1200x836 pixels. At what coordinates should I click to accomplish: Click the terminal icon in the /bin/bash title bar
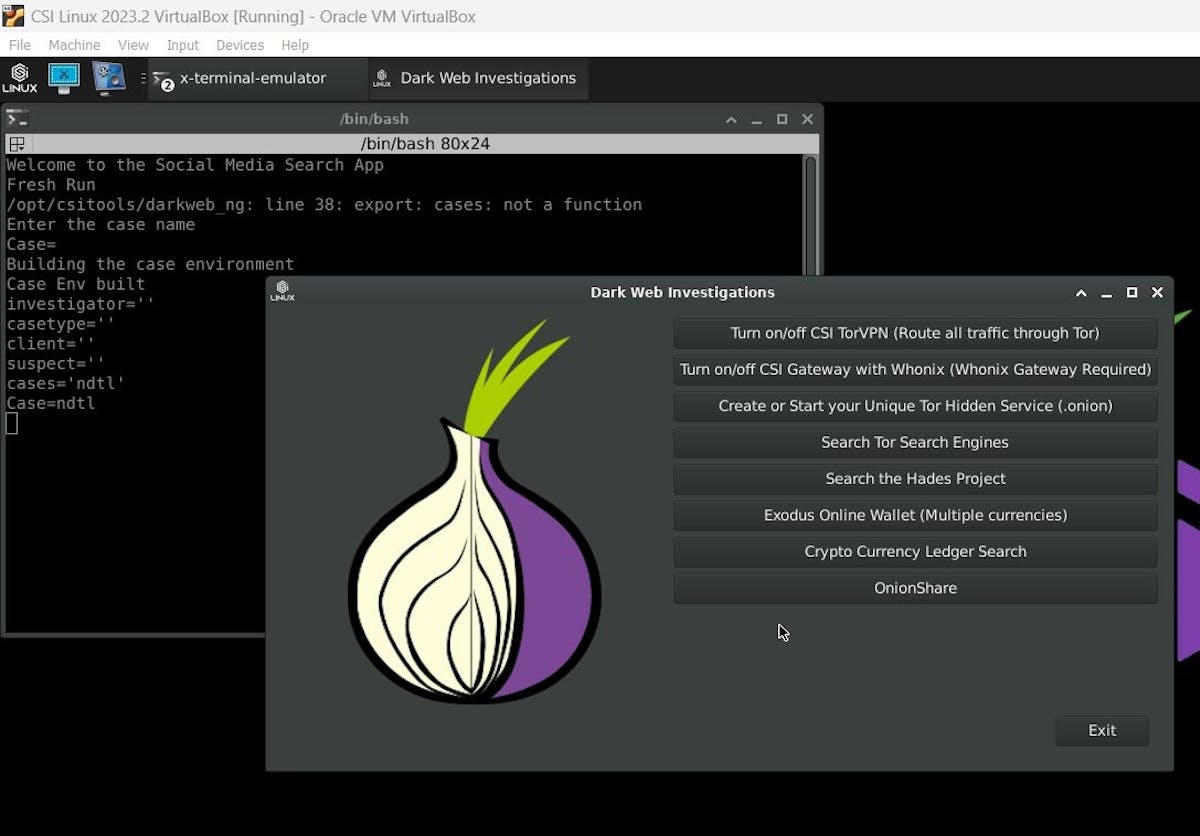[x=16, y=118]
